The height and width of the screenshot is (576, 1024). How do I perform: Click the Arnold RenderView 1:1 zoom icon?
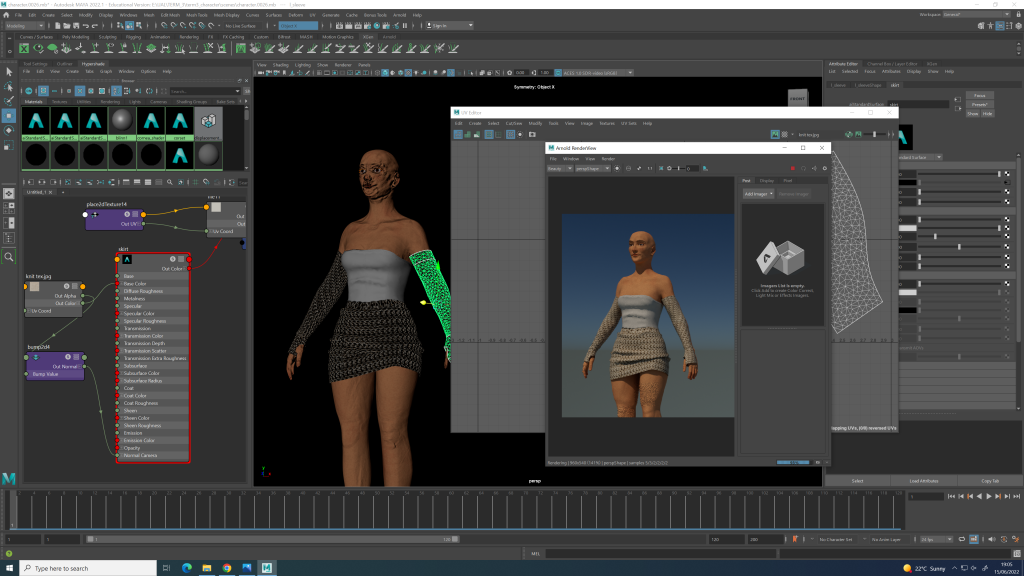[649, 168]
